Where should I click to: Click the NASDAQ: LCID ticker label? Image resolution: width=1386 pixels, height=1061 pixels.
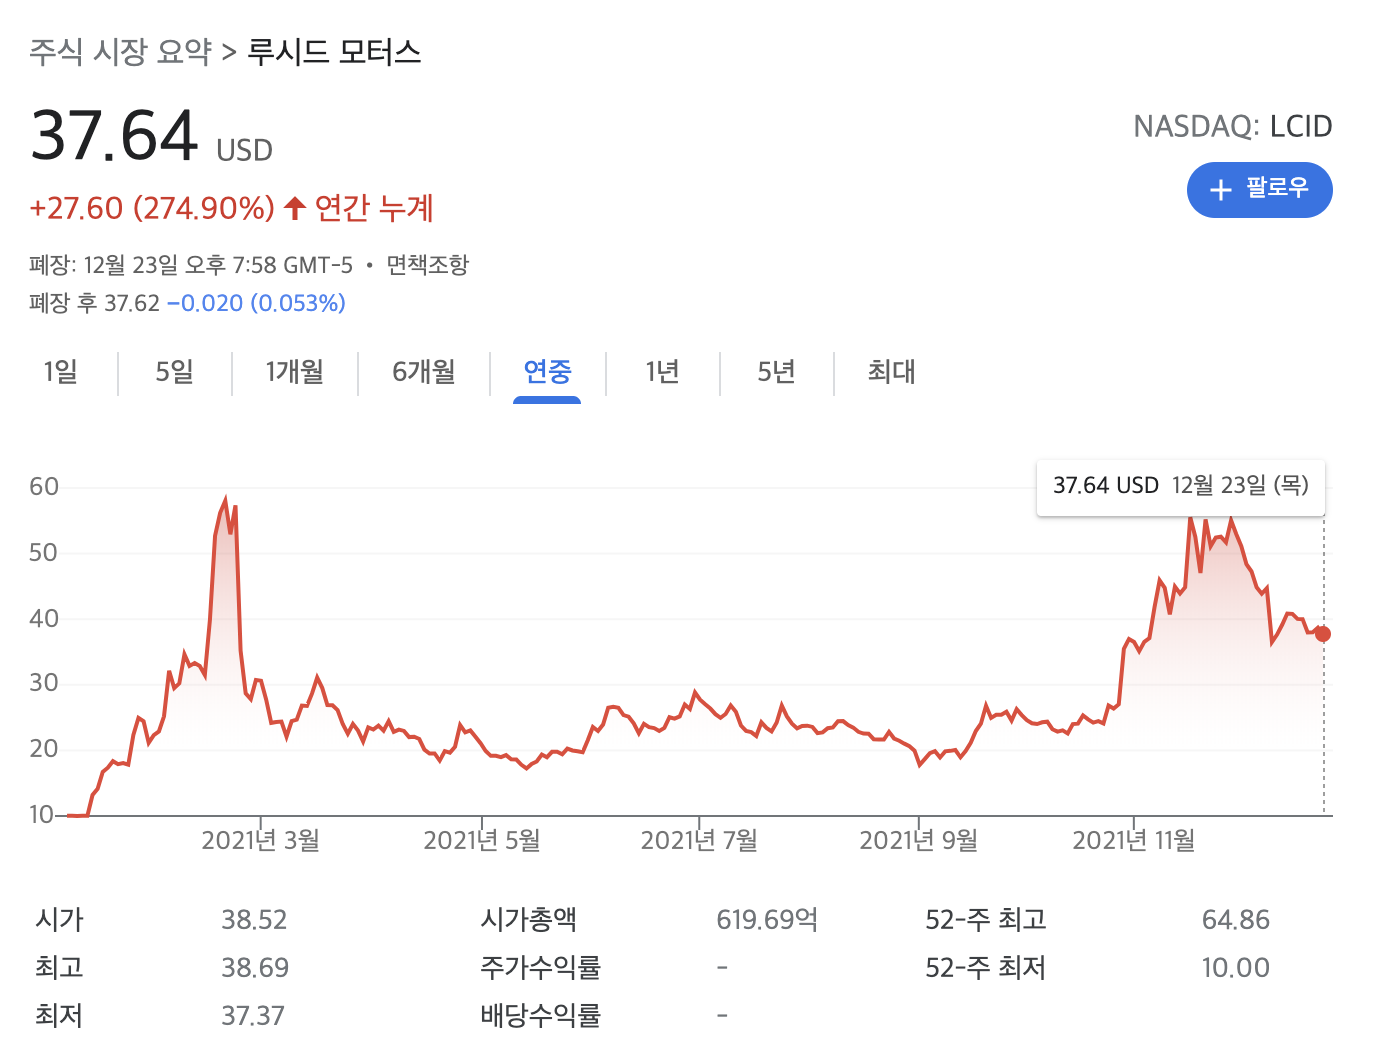(1233, 127)
